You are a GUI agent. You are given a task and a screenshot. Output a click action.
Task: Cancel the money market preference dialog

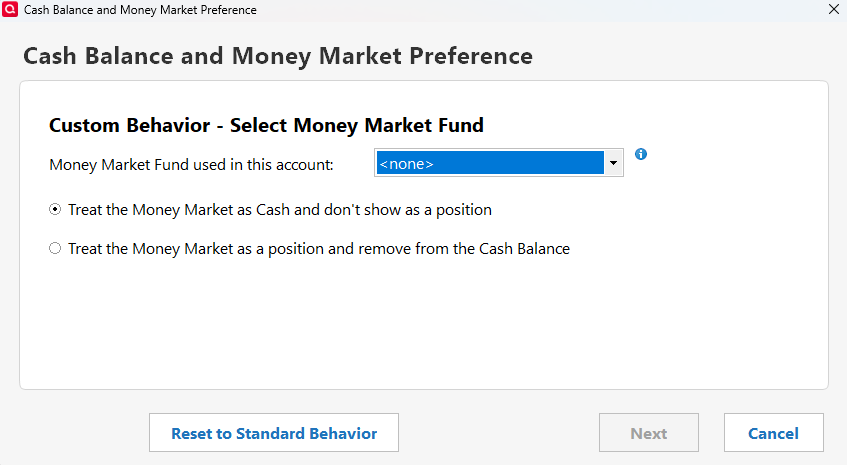[773, 433]
